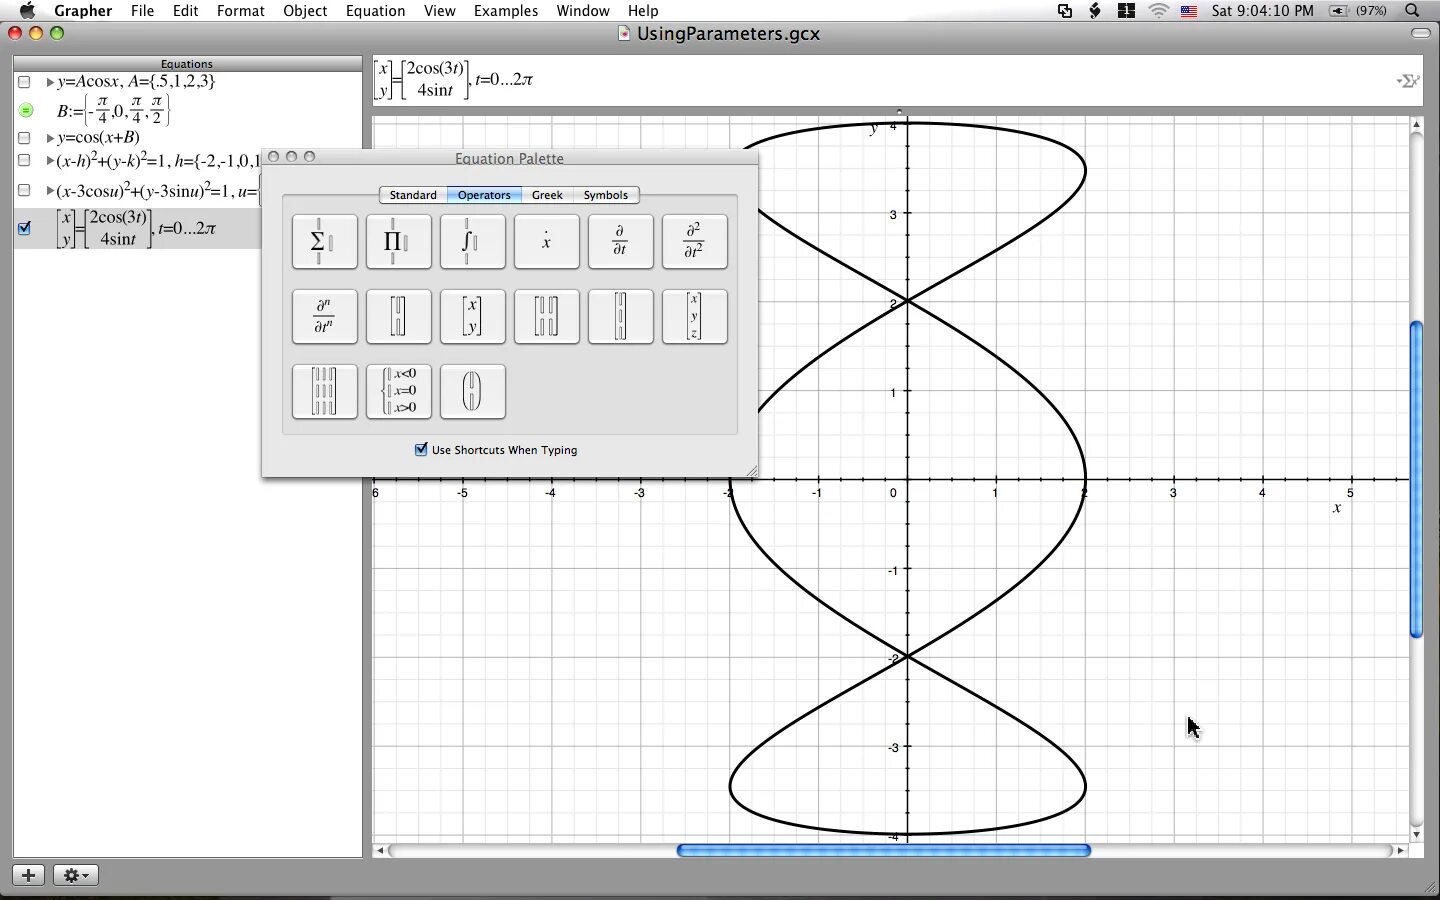This screenshot has height=900, width=1440.
Task: Click the battery status icon
Action: click(1338, 11)
